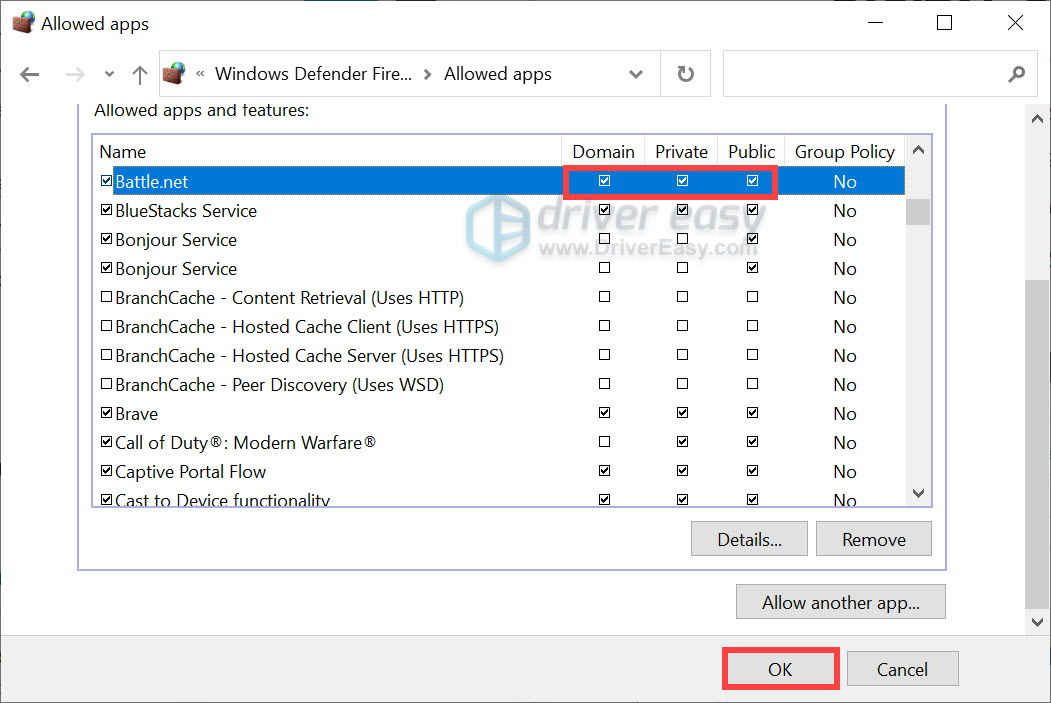This screenshot has height=703, width=1051.
Task: Open the dropdown arrow after Windows Defender Firewall breadcrumb
Action: 428,74
